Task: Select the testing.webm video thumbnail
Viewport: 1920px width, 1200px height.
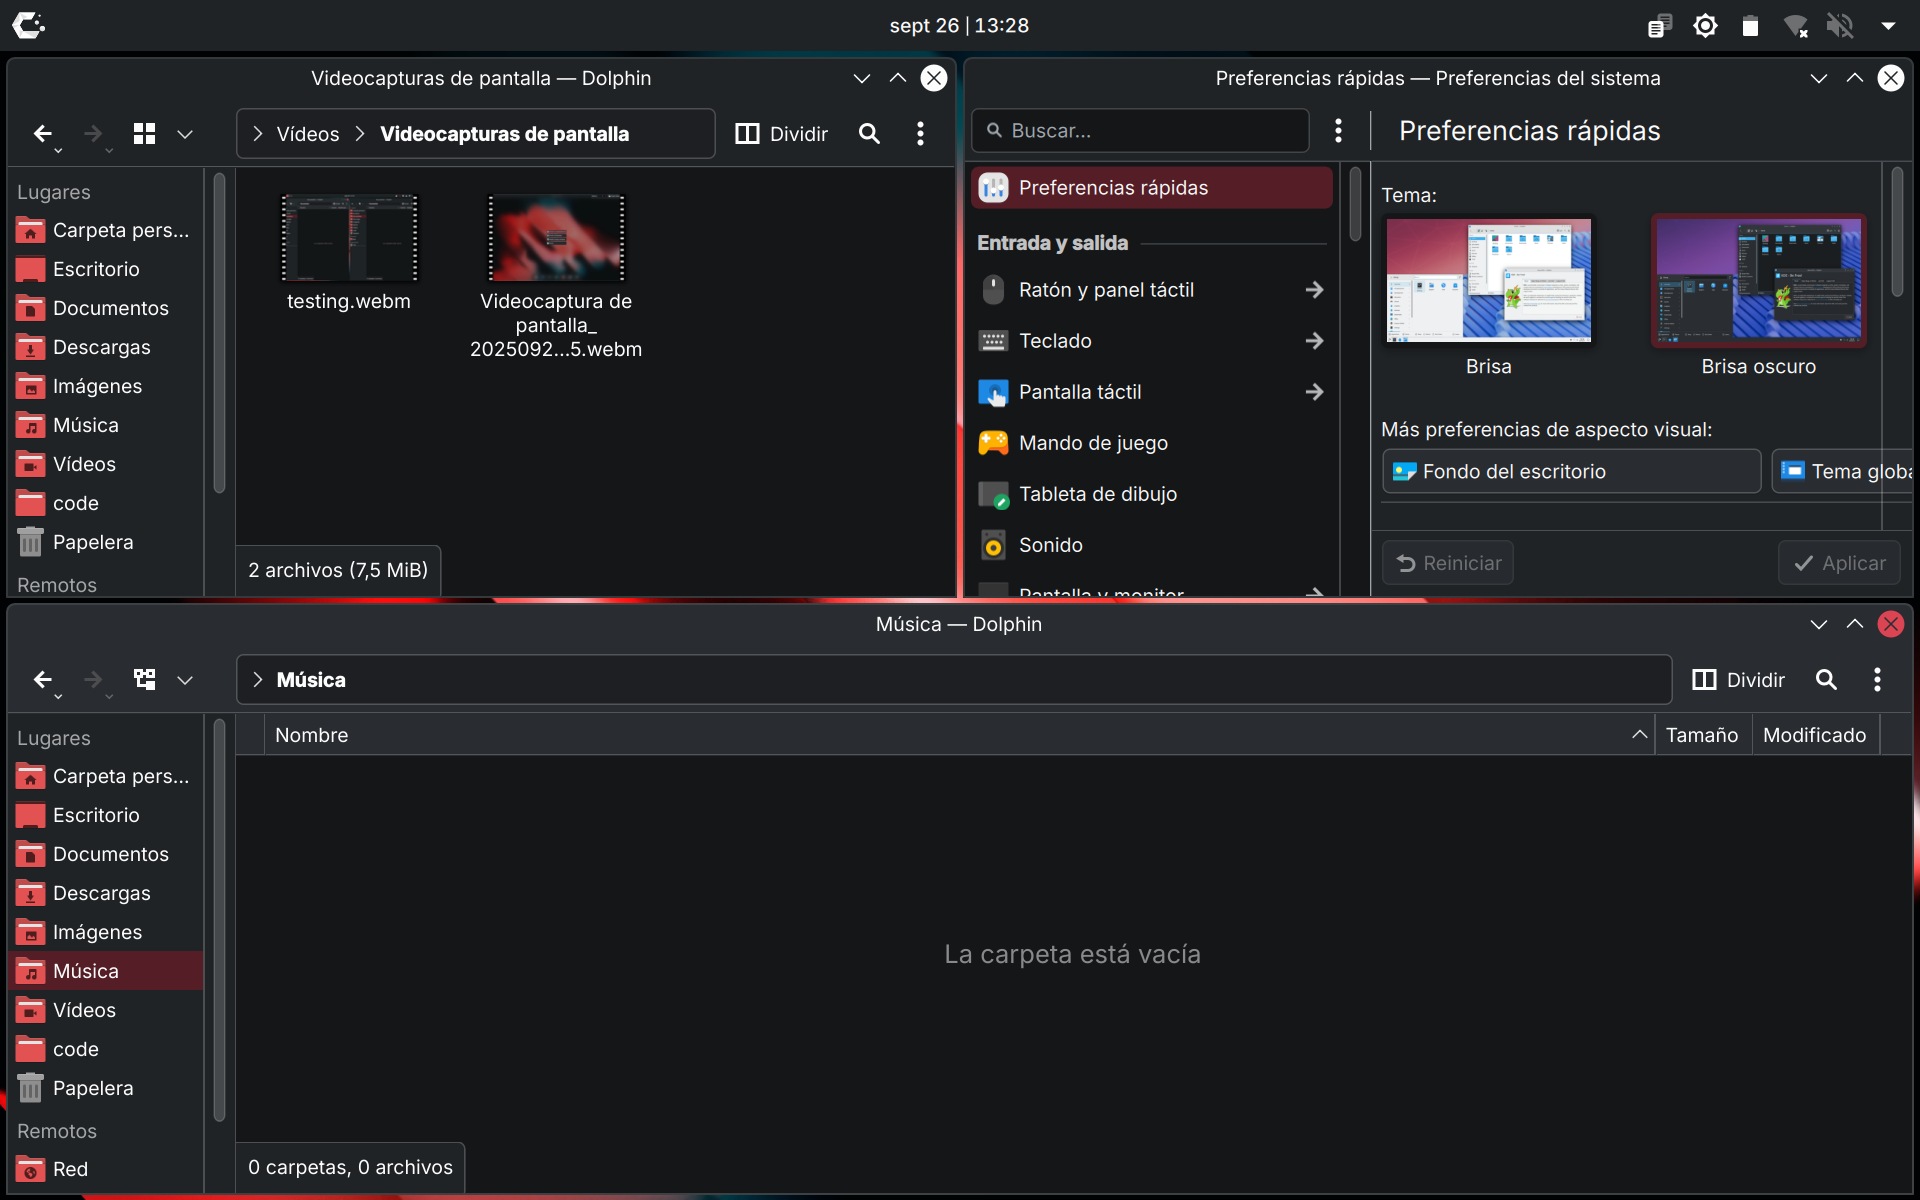Action: (x=349, y=238)
